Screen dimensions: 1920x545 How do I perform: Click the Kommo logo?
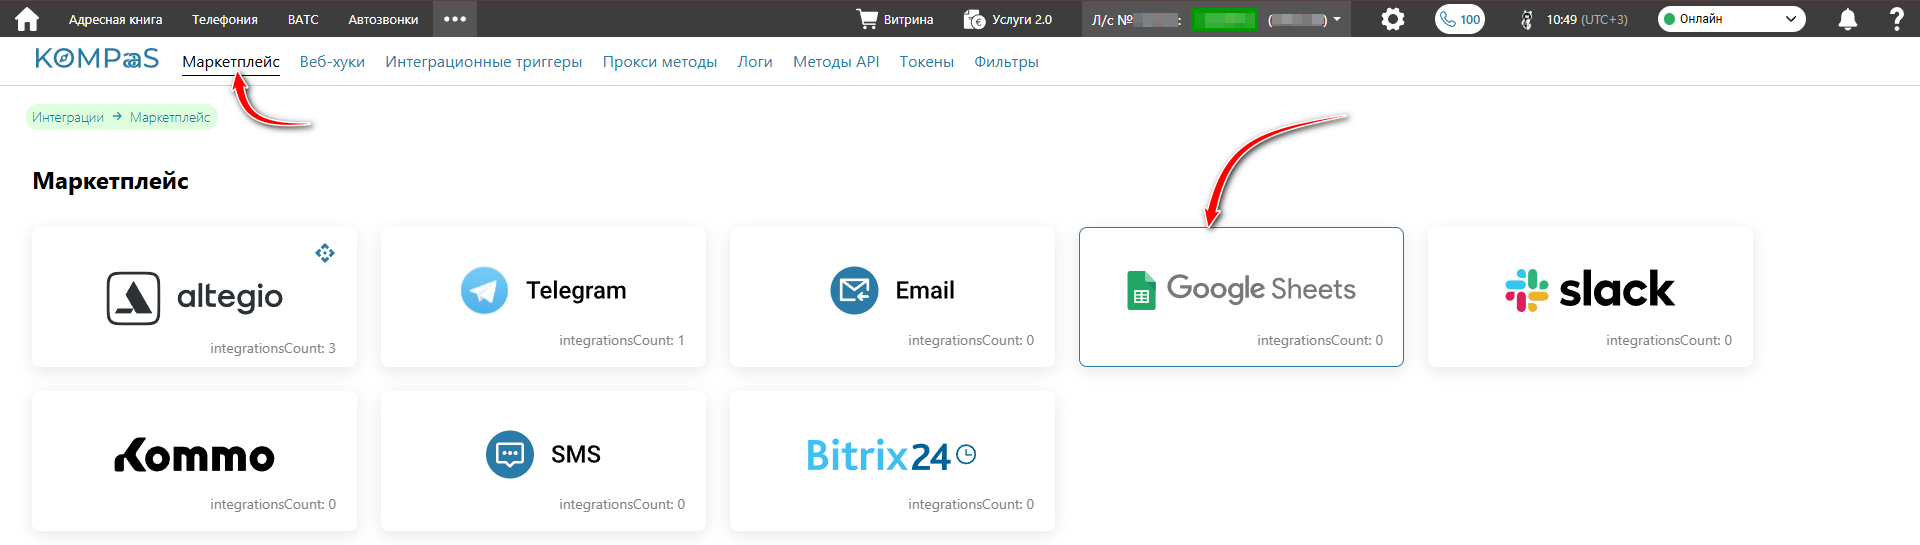pos(194,455)
